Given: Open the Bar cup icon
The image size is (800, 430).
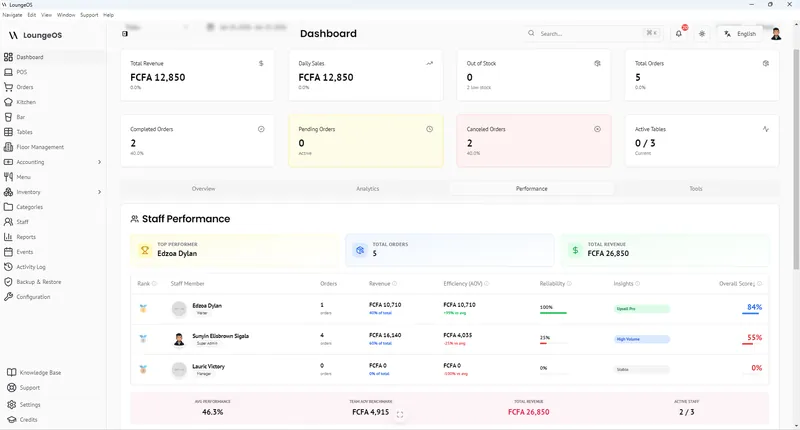Looking at the screenshot, I should [x=8, y=117].
